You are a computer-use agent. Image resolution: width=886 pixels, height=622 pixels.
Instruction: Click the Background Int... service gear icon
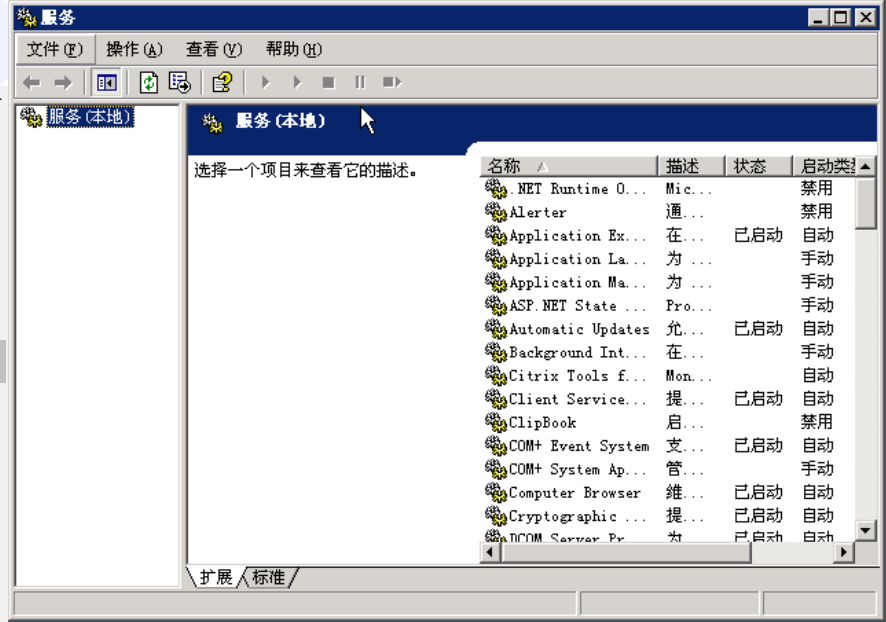click(x=496, y=352)
